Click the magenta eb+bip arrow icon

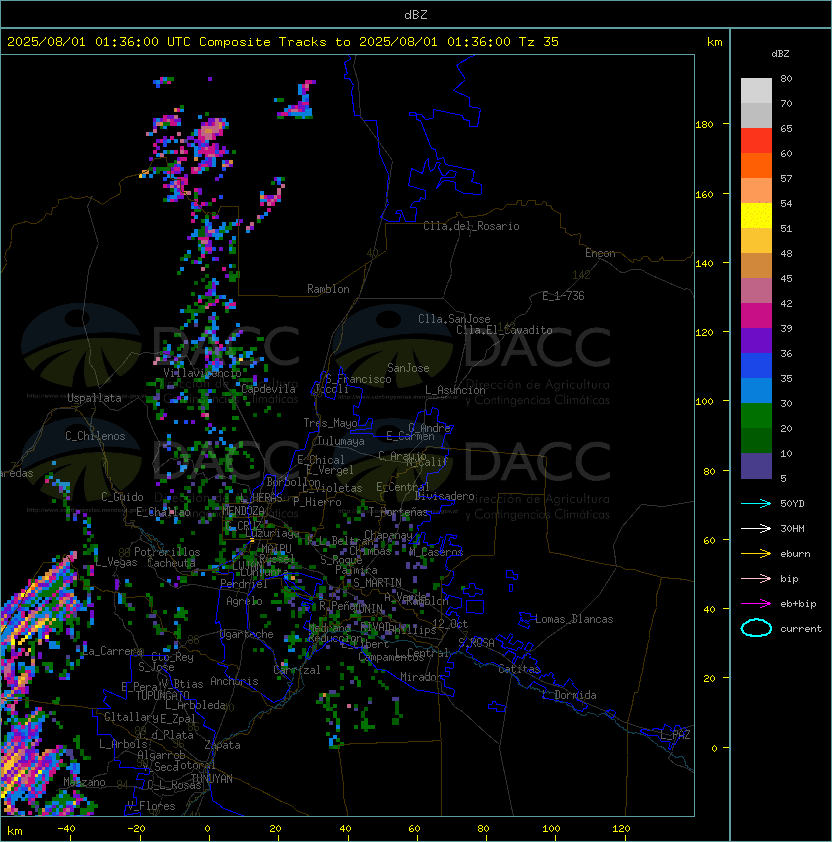tap(756, 604)
